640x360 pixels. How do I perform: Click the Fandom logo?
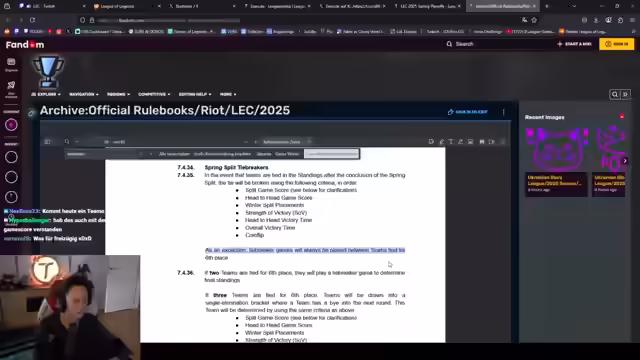[x=25, y=44]
